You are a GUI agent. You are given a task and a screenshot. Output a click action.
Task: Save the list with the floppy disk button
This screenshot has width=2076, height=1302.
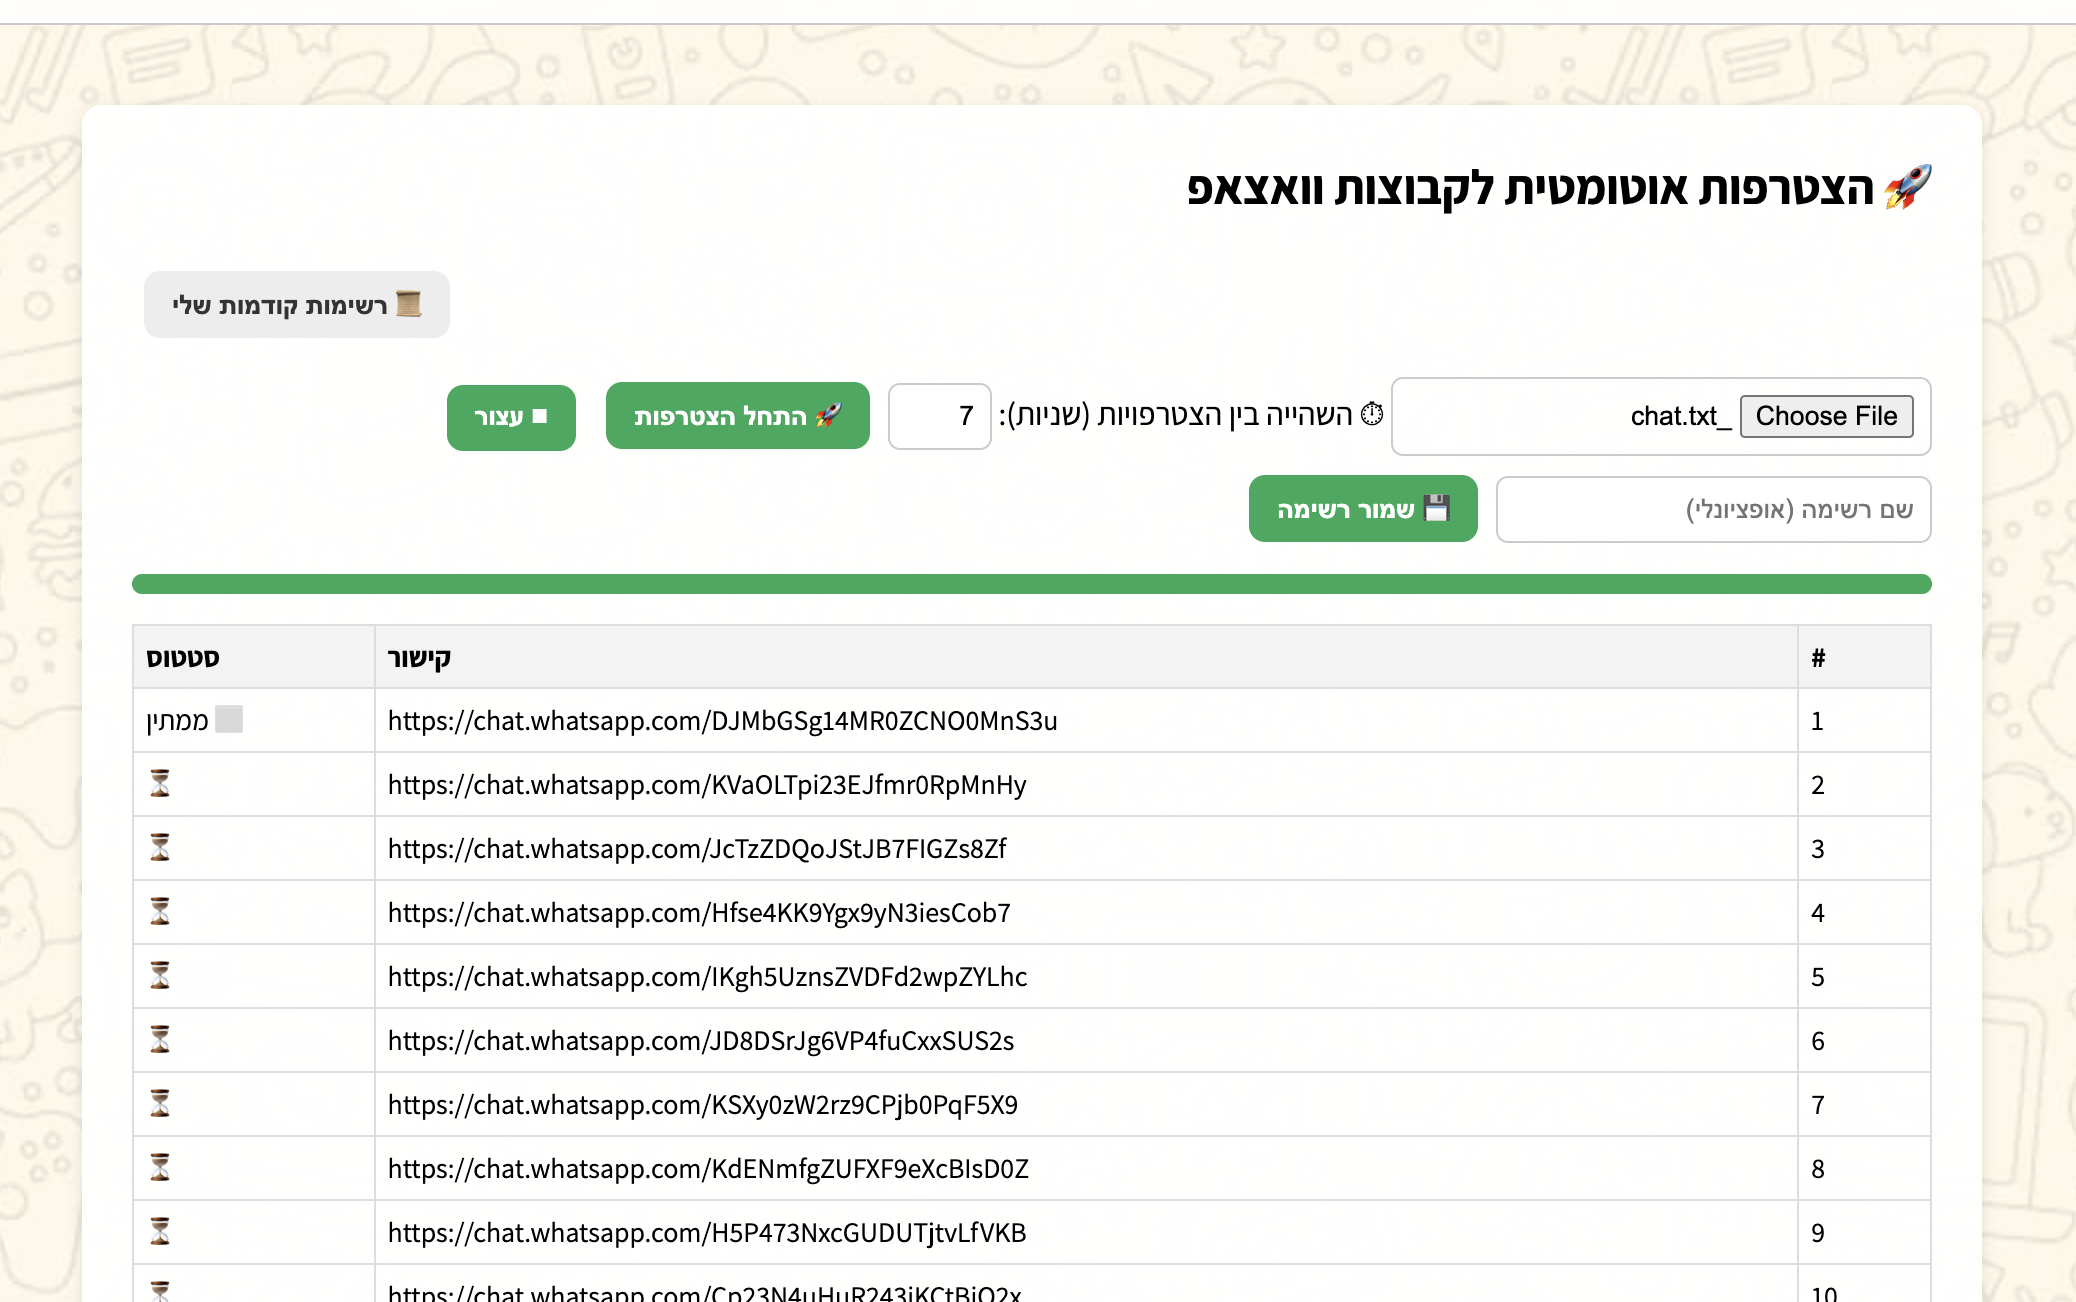pyautogui.click(x=1362, y=509)
